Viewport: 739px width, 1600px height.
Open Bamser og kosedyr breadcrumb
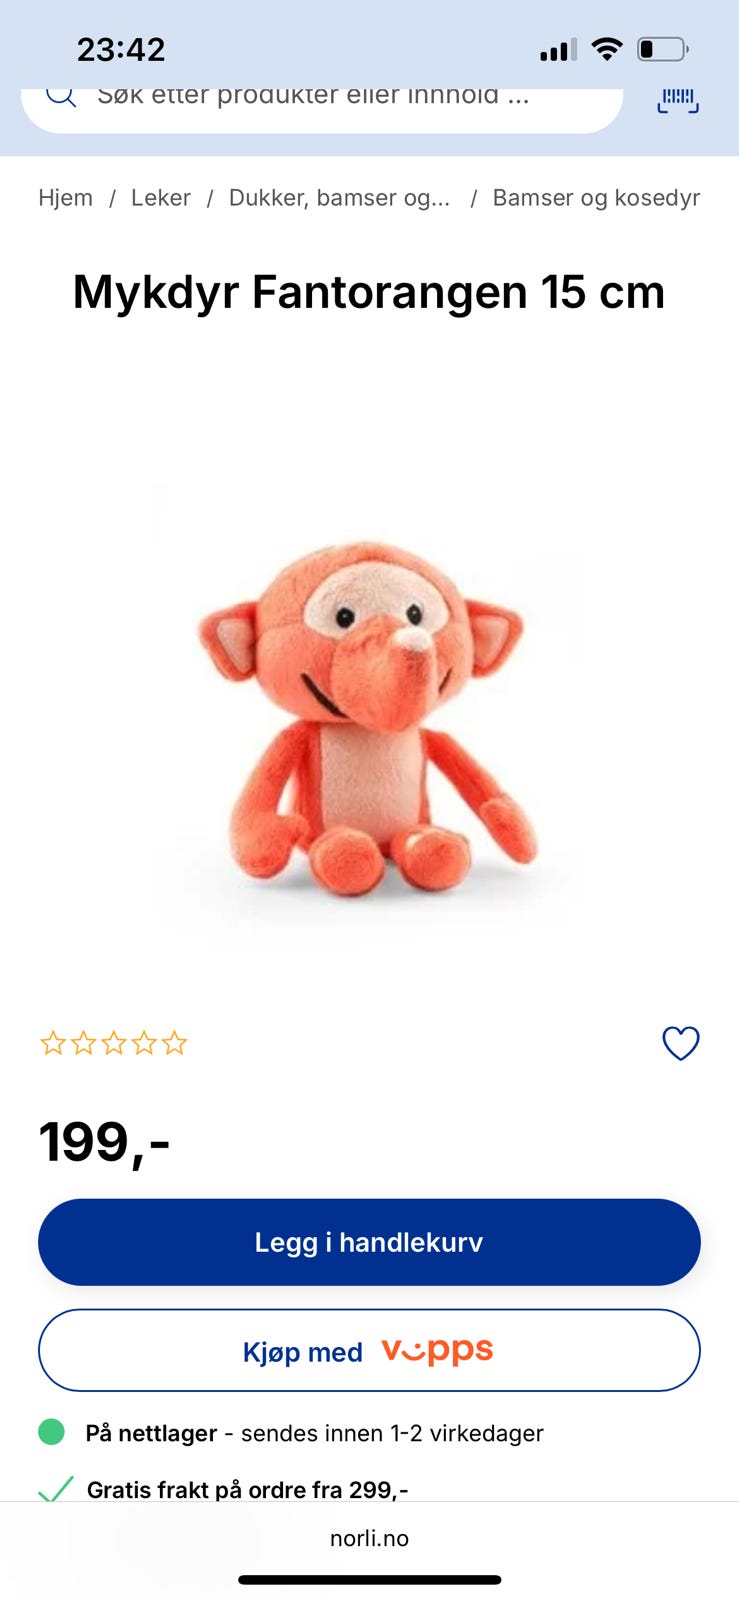click(596, 198)
